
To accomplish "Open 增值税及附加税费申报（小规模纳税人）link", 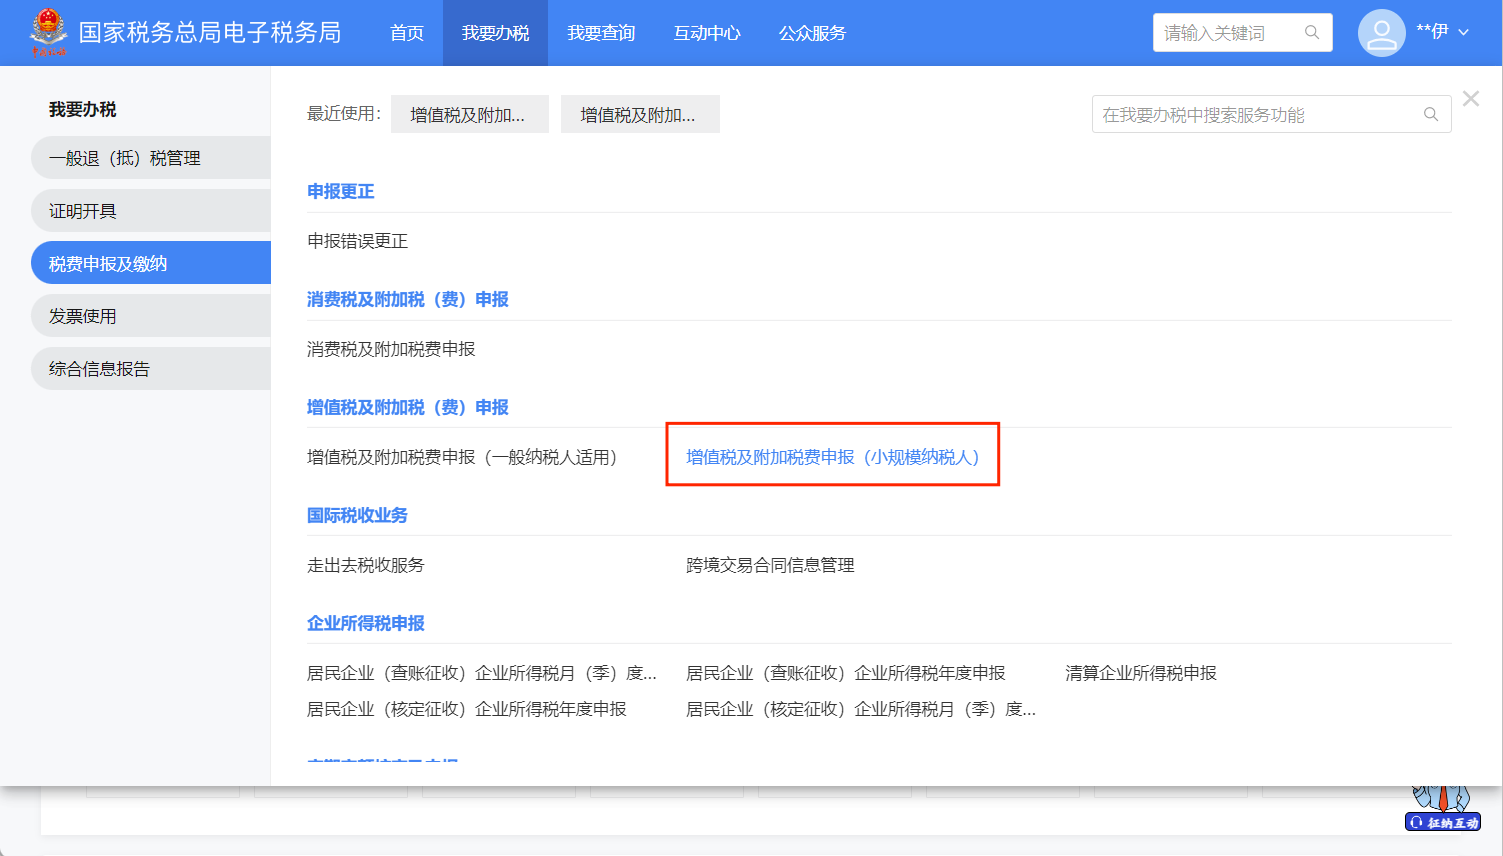I will [832, 457].
